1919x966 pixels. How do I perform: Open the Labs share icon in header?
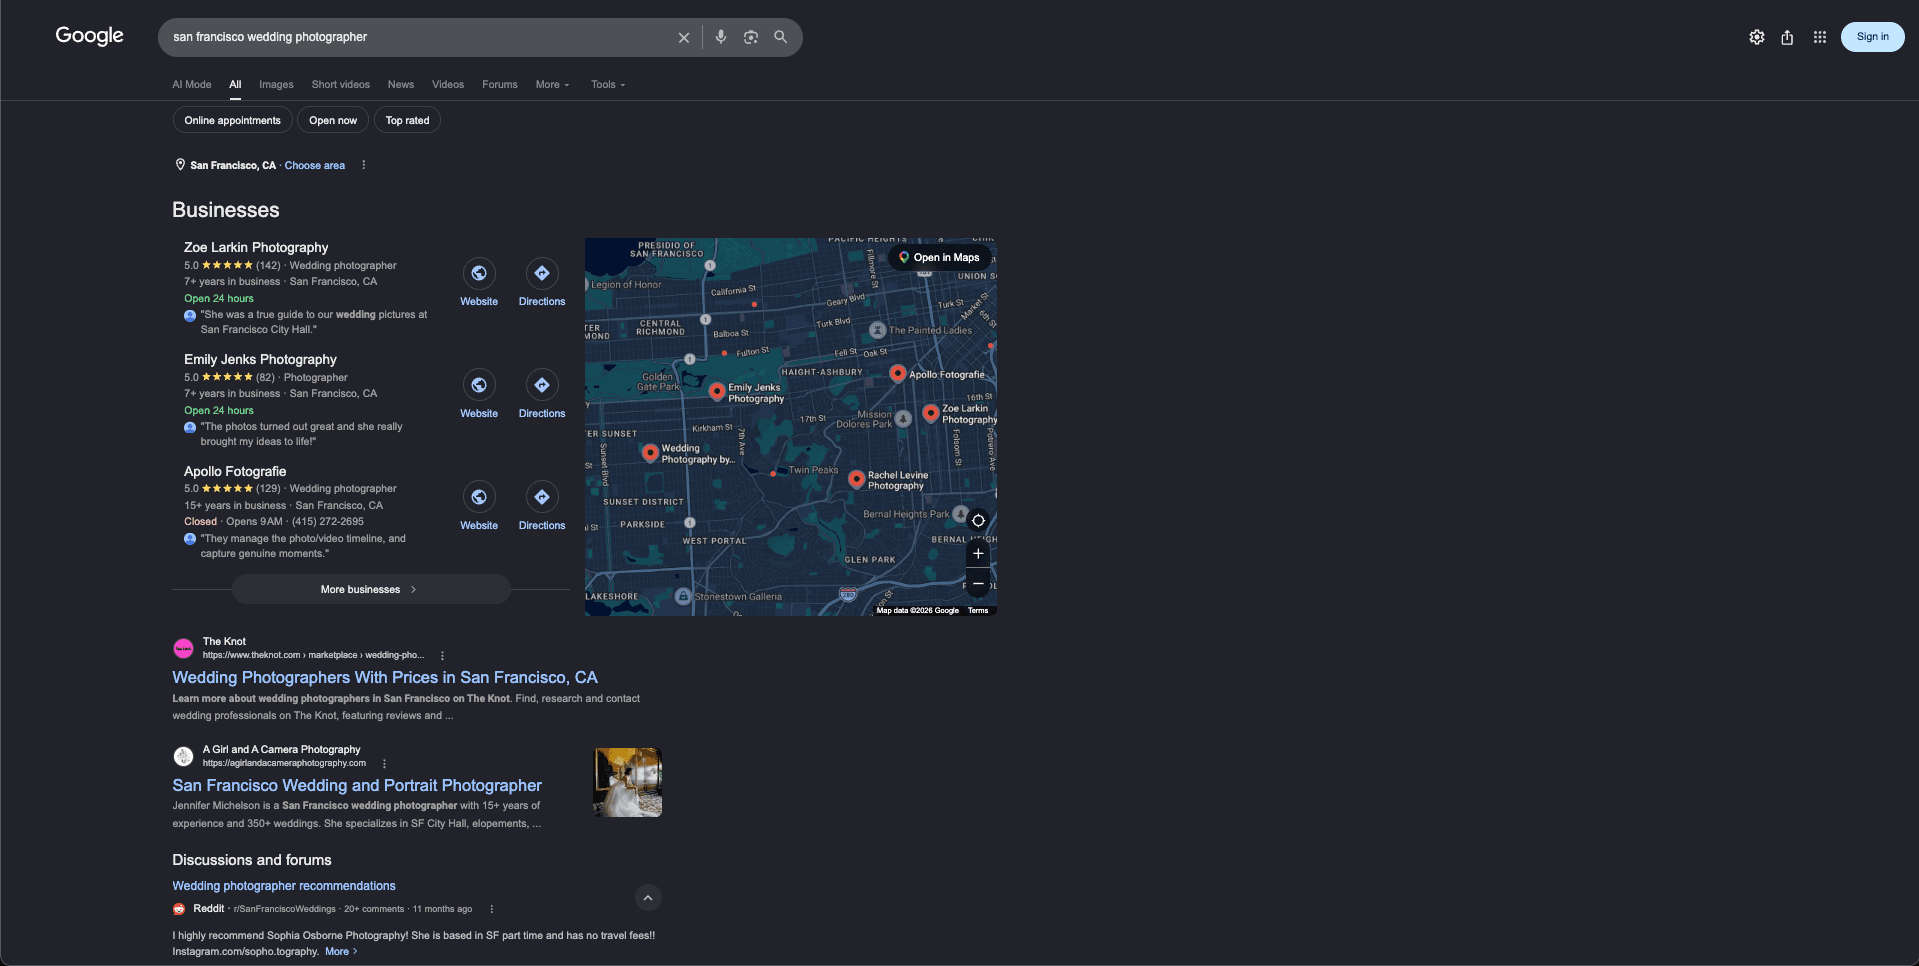(1787, 37)
